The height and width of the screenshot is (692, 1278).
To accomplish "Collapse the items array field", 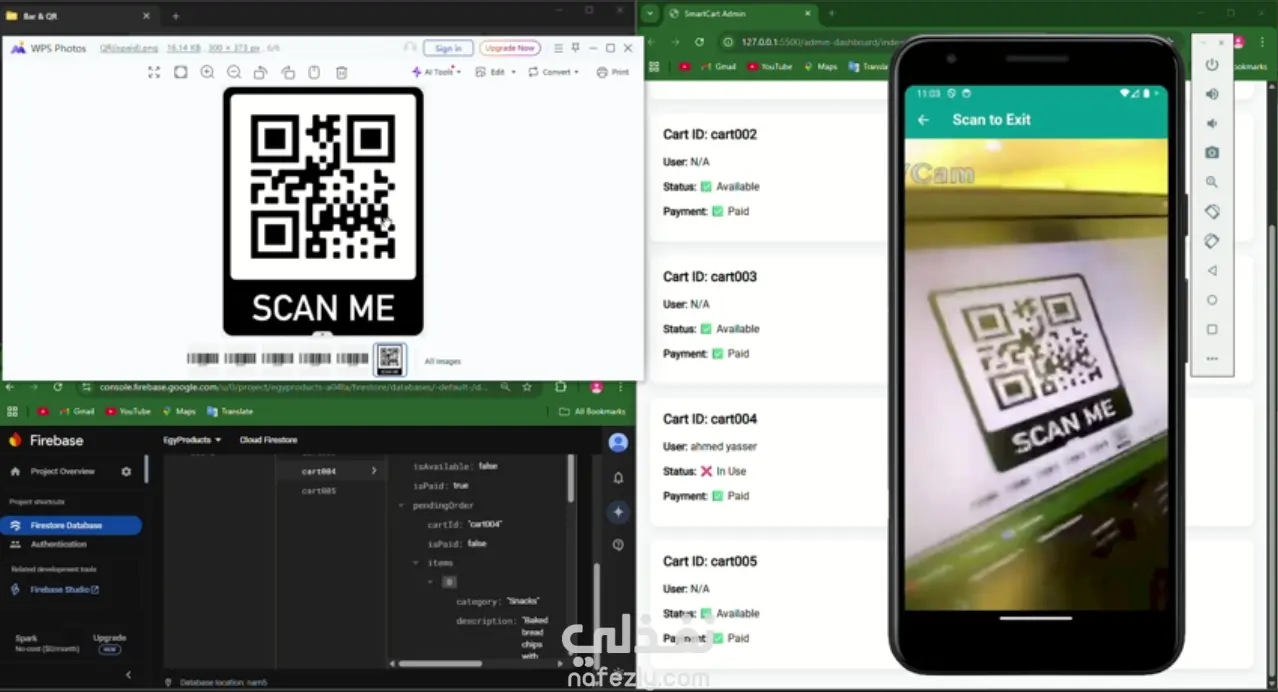I will [417, 563].
